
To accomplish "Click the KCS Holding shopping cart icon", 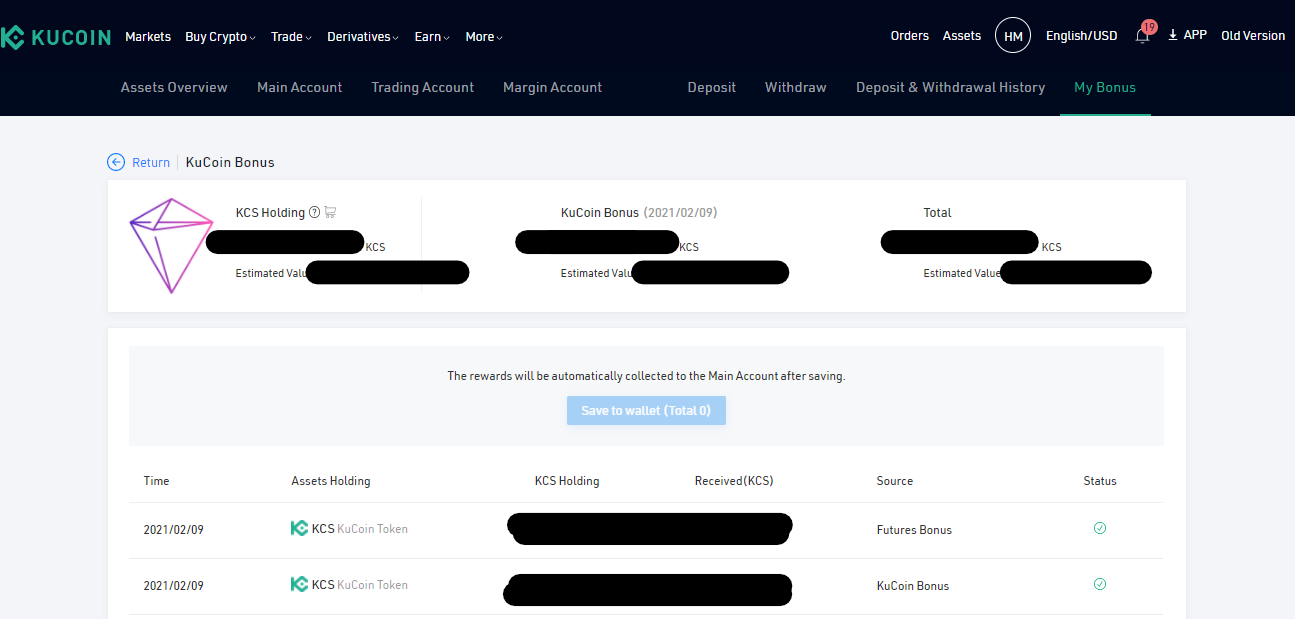I will (x=330, y=212).
